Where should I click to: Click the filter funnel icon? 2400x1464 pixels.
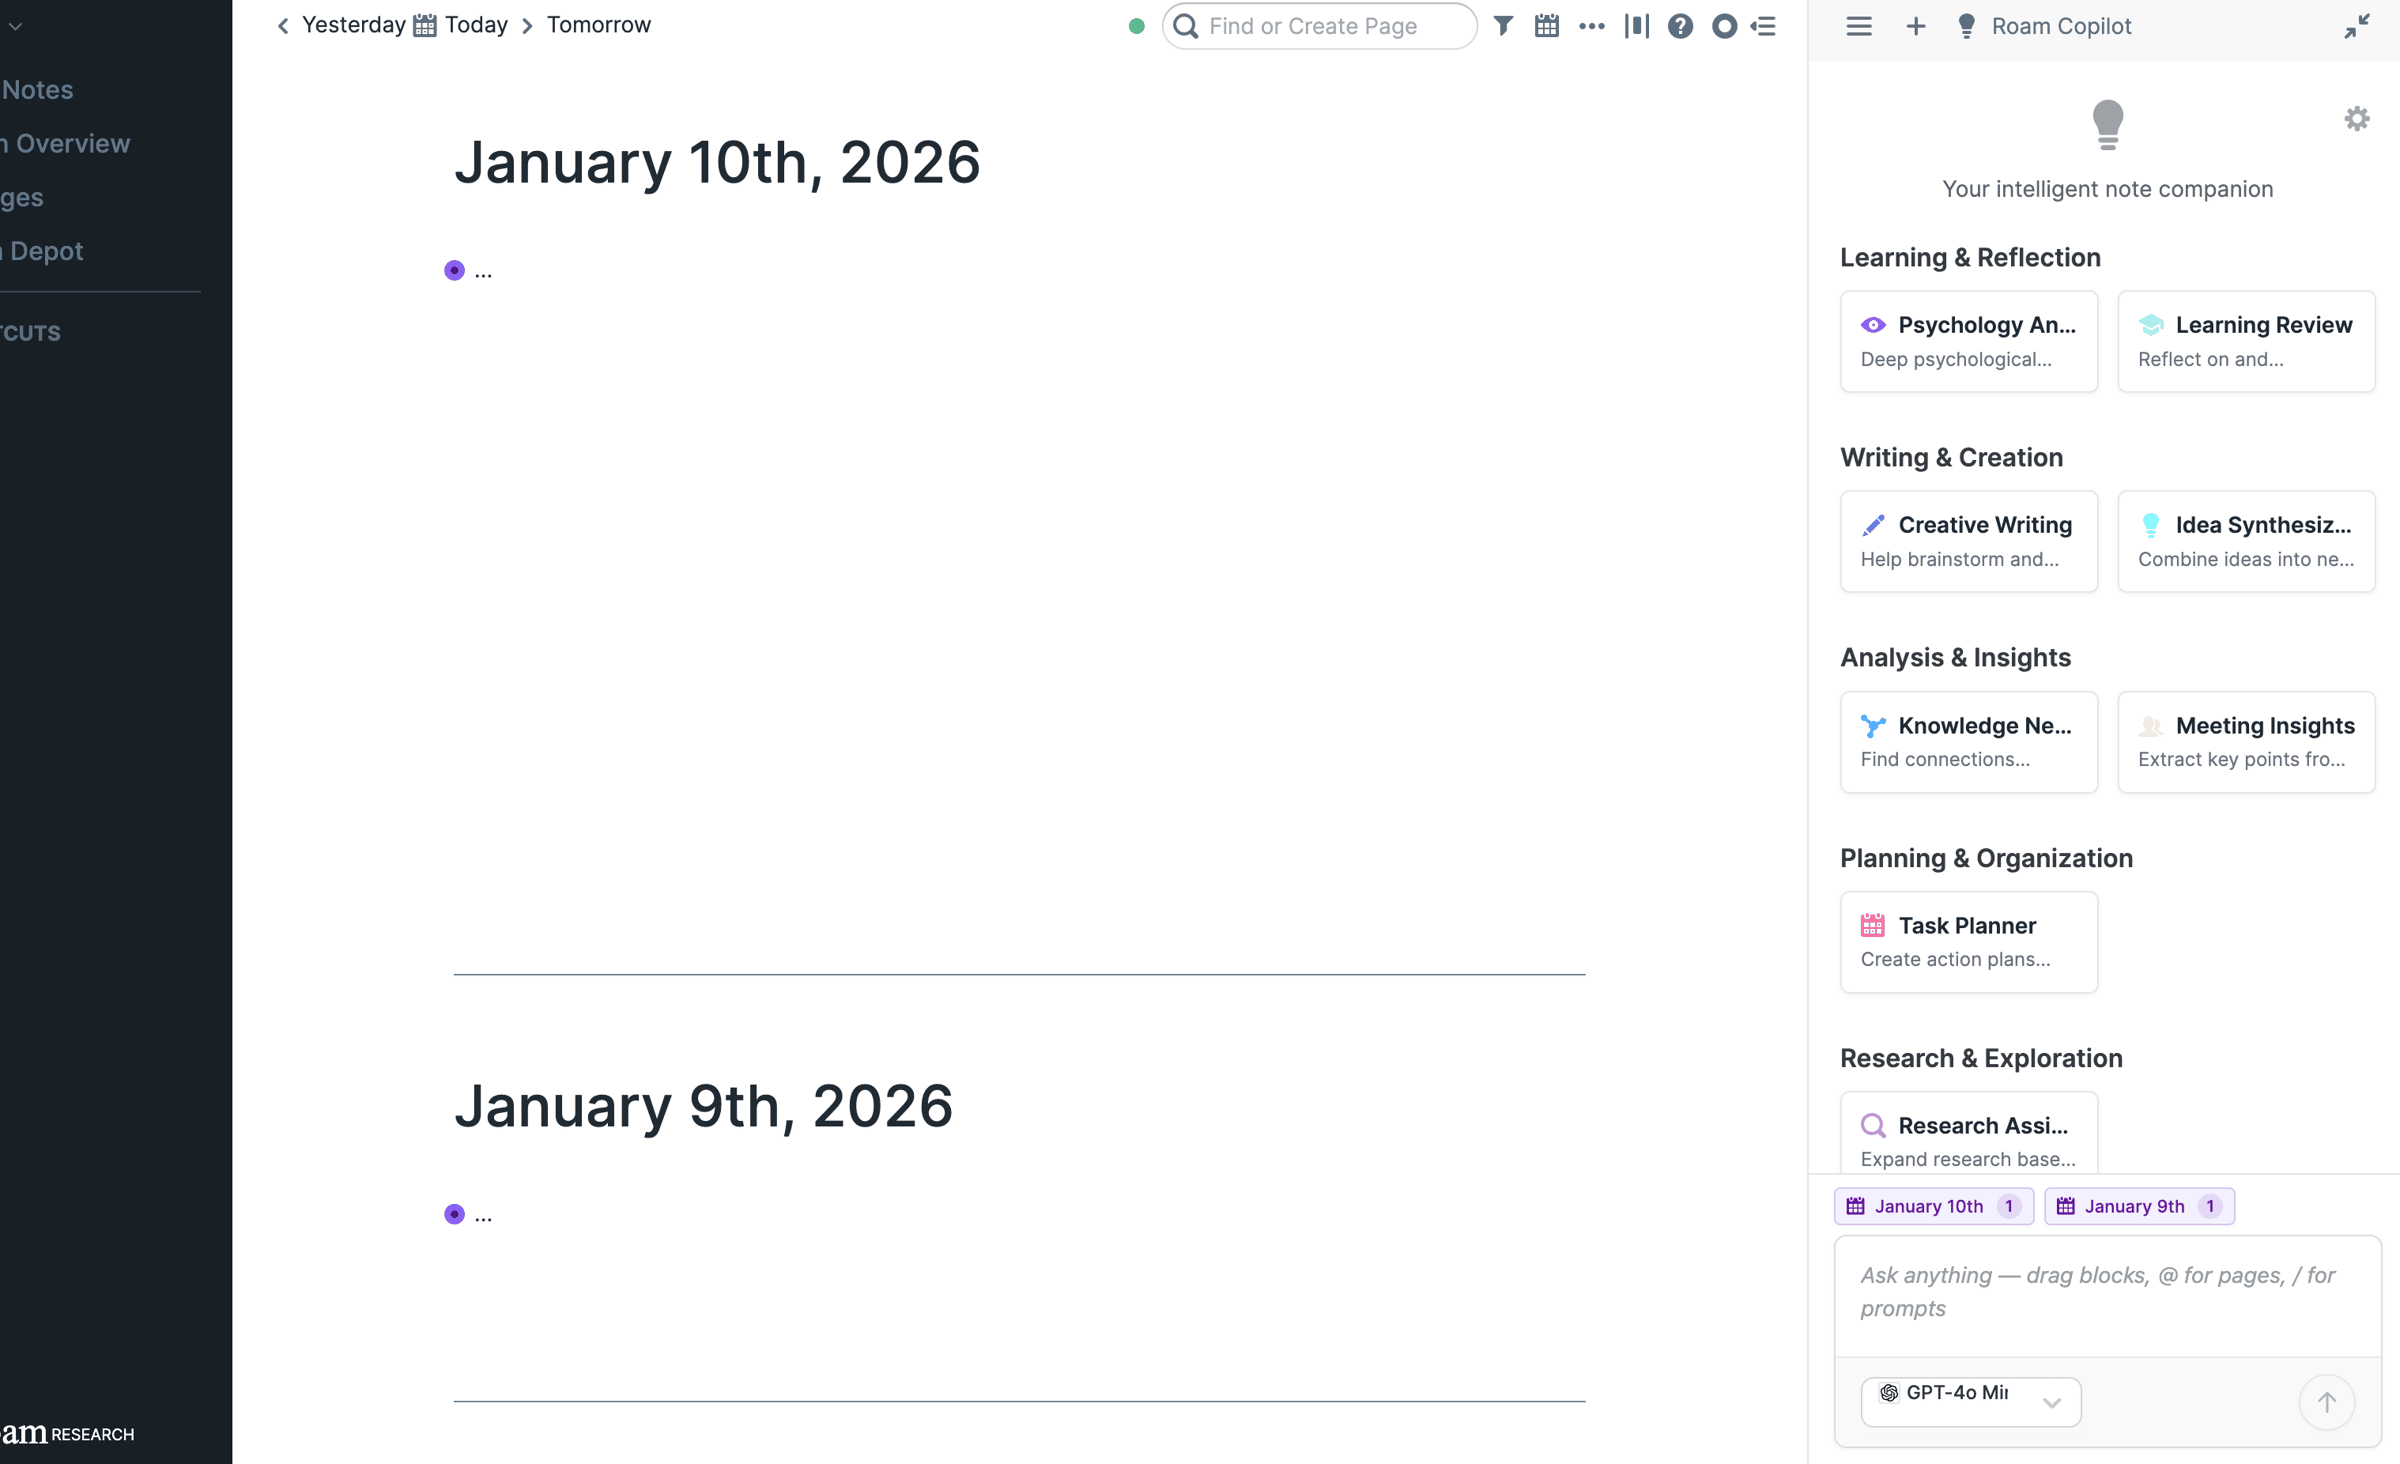click(x=1502, y=26)
